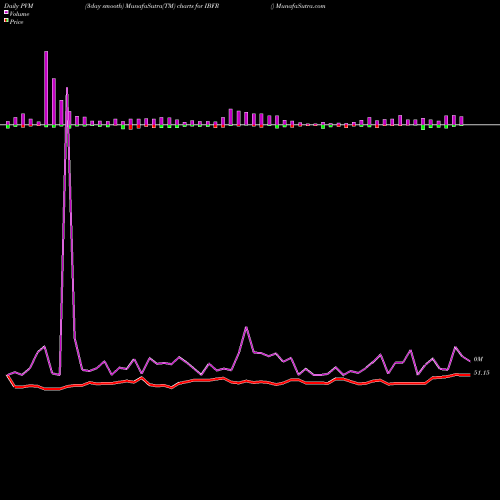
Task: Select the Price legend label
Action: (x=16, y=22)
